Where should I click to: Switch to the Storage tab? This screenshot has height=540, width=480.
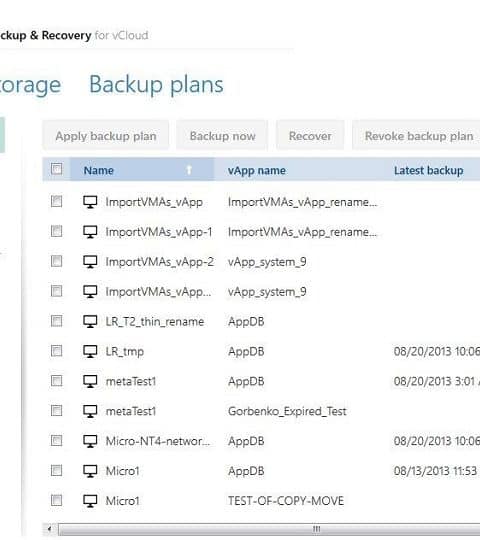[30, 85]
